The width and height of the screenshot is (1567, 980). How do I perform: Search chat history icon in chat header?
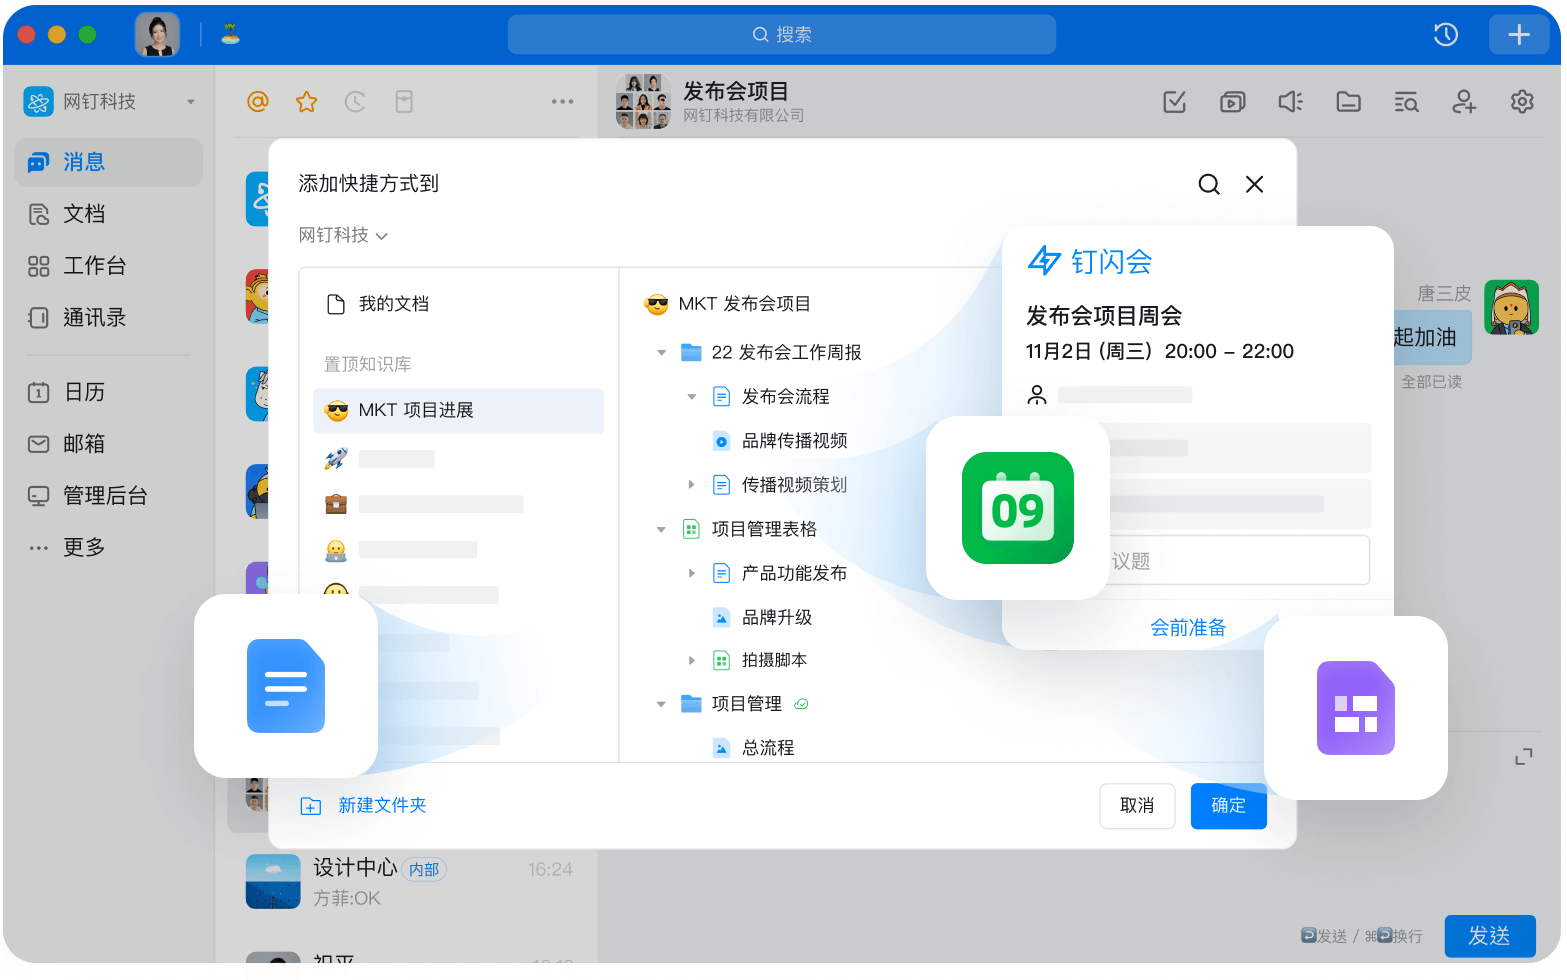click(1406, 101)
